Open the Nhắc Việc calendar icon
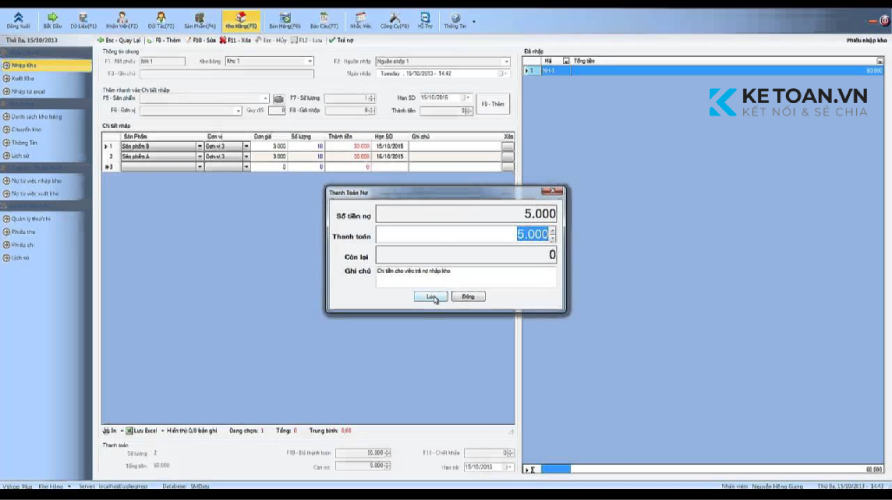Image resolution: width=892 pixels, height=500 pixels. (360, 20)
